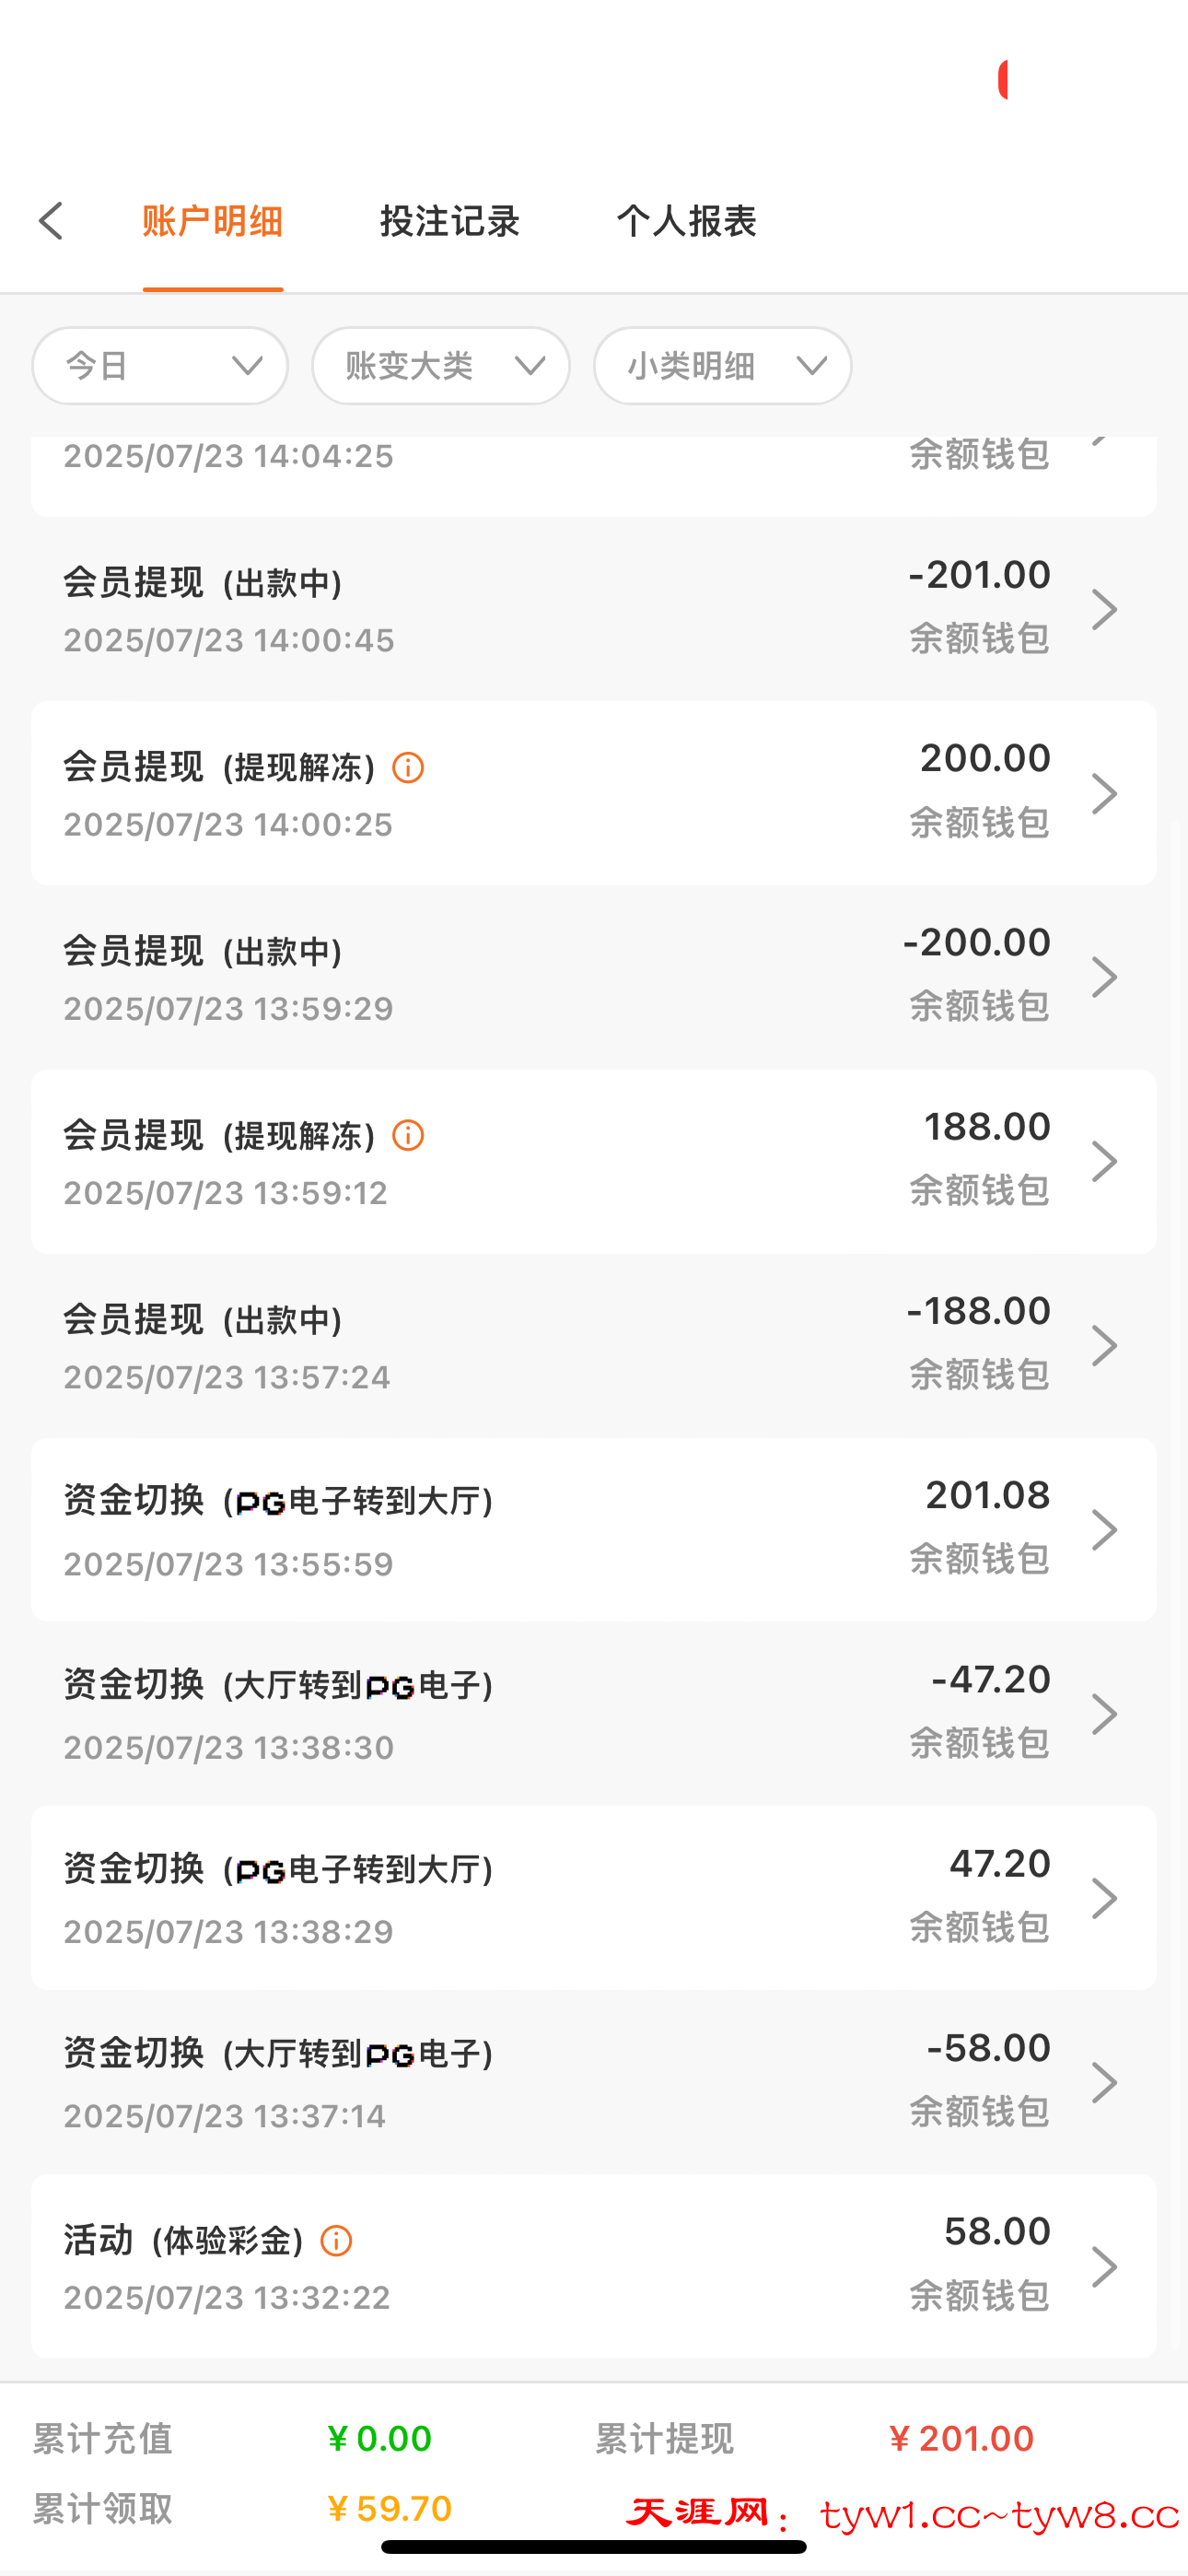The height and width of the screenshot is (2576, 1188).
Task: Tap the 累计领取 ￥59.70 amount
Action: [x=390, y=2509]
